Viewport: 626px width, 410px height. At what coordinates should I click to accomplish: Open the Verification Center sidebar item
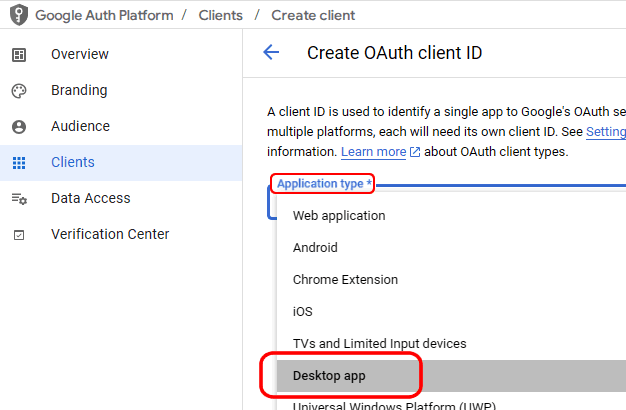coord(121,234)
